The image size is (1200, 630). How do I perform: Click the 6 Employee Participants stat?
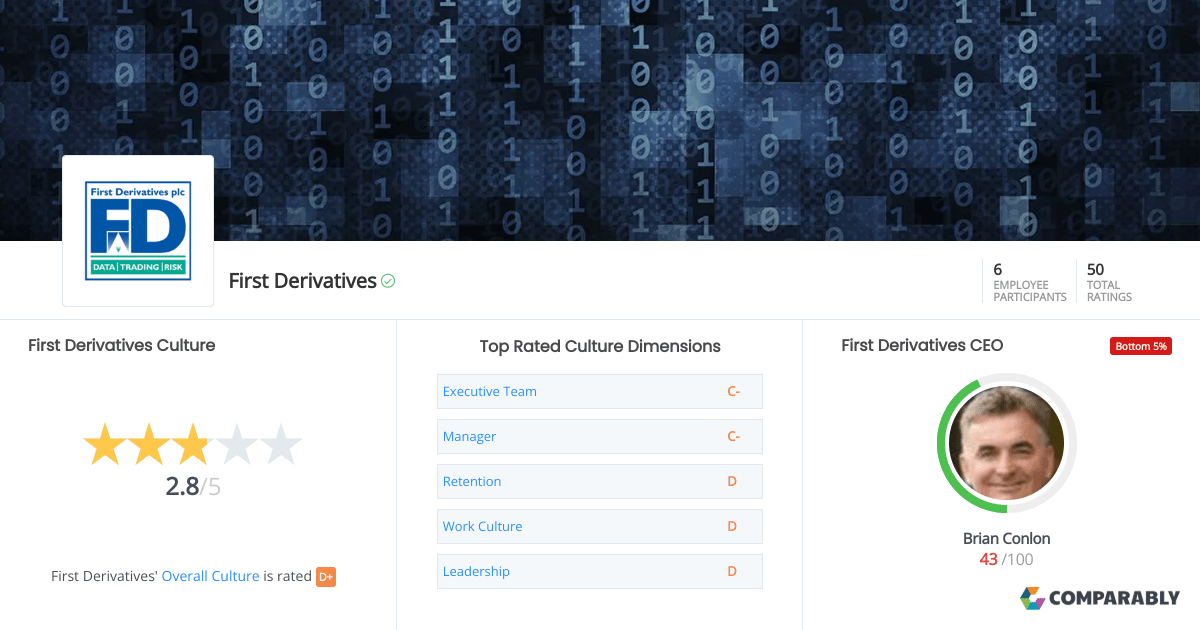(1029, 281)
